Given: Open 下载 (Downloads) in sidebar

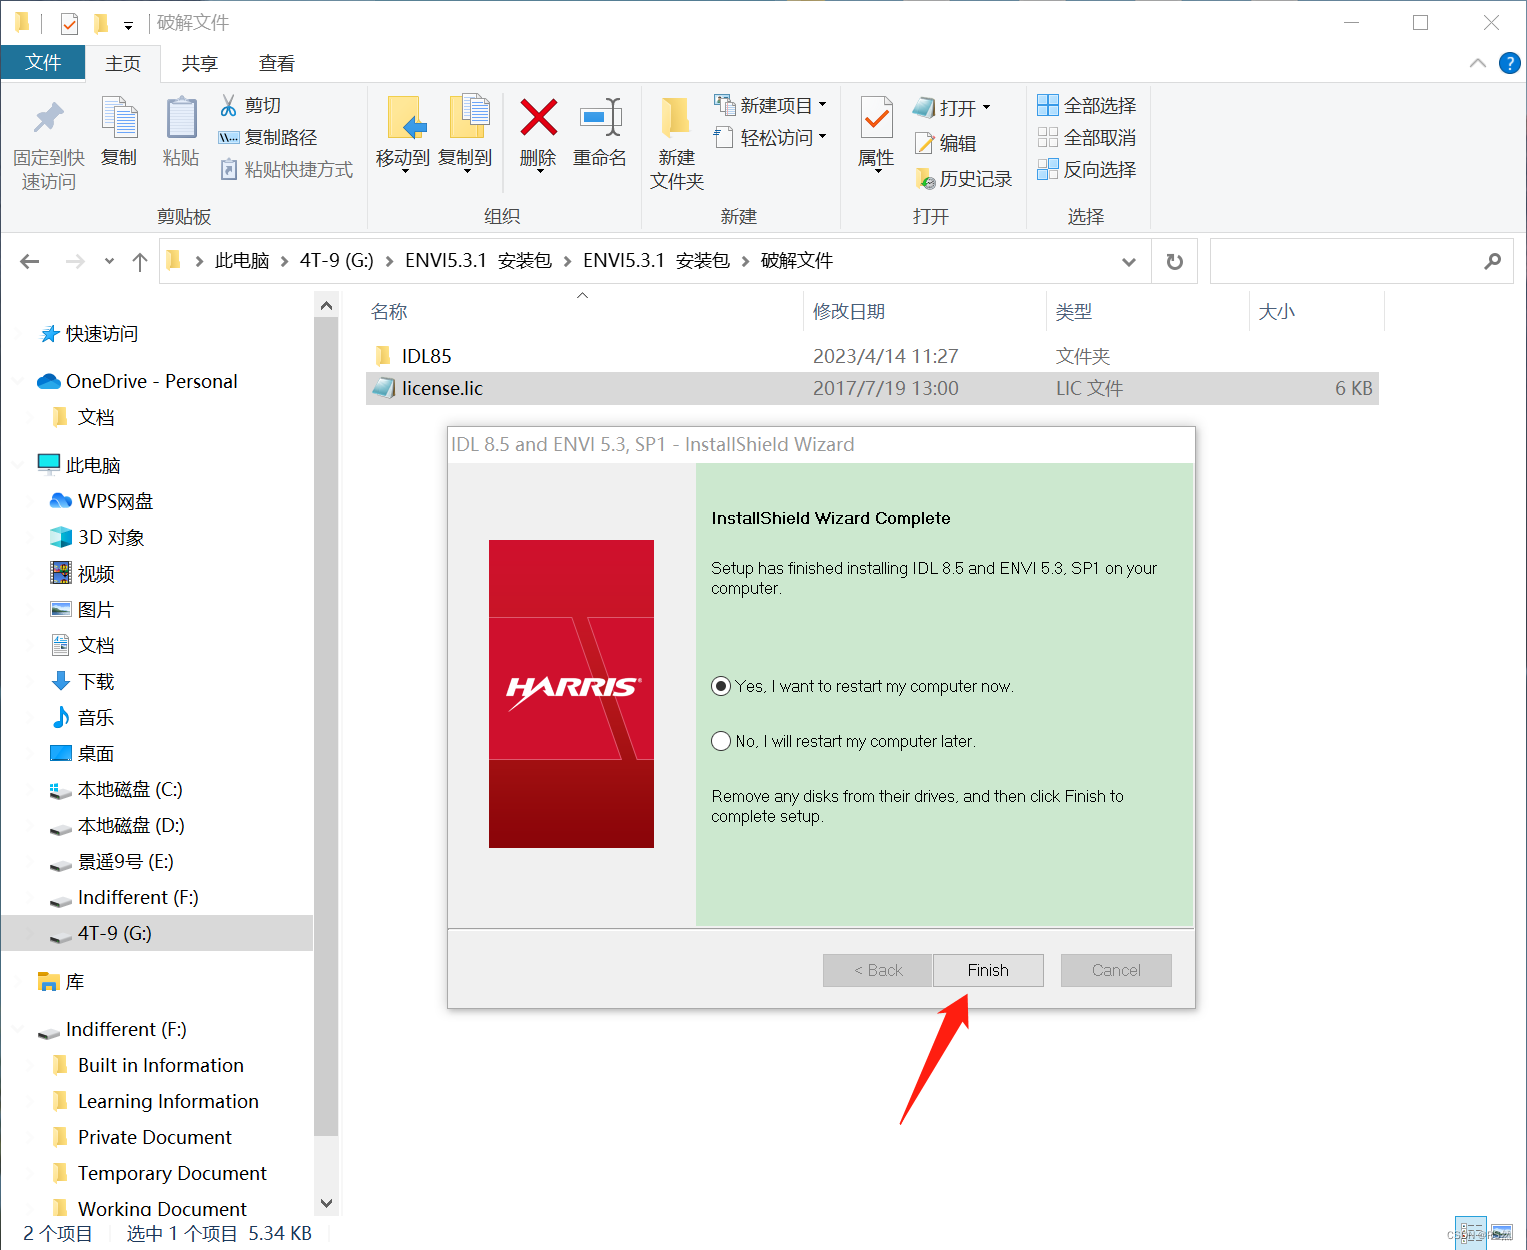Looking at the screenshot, I should tap(96, 681).
